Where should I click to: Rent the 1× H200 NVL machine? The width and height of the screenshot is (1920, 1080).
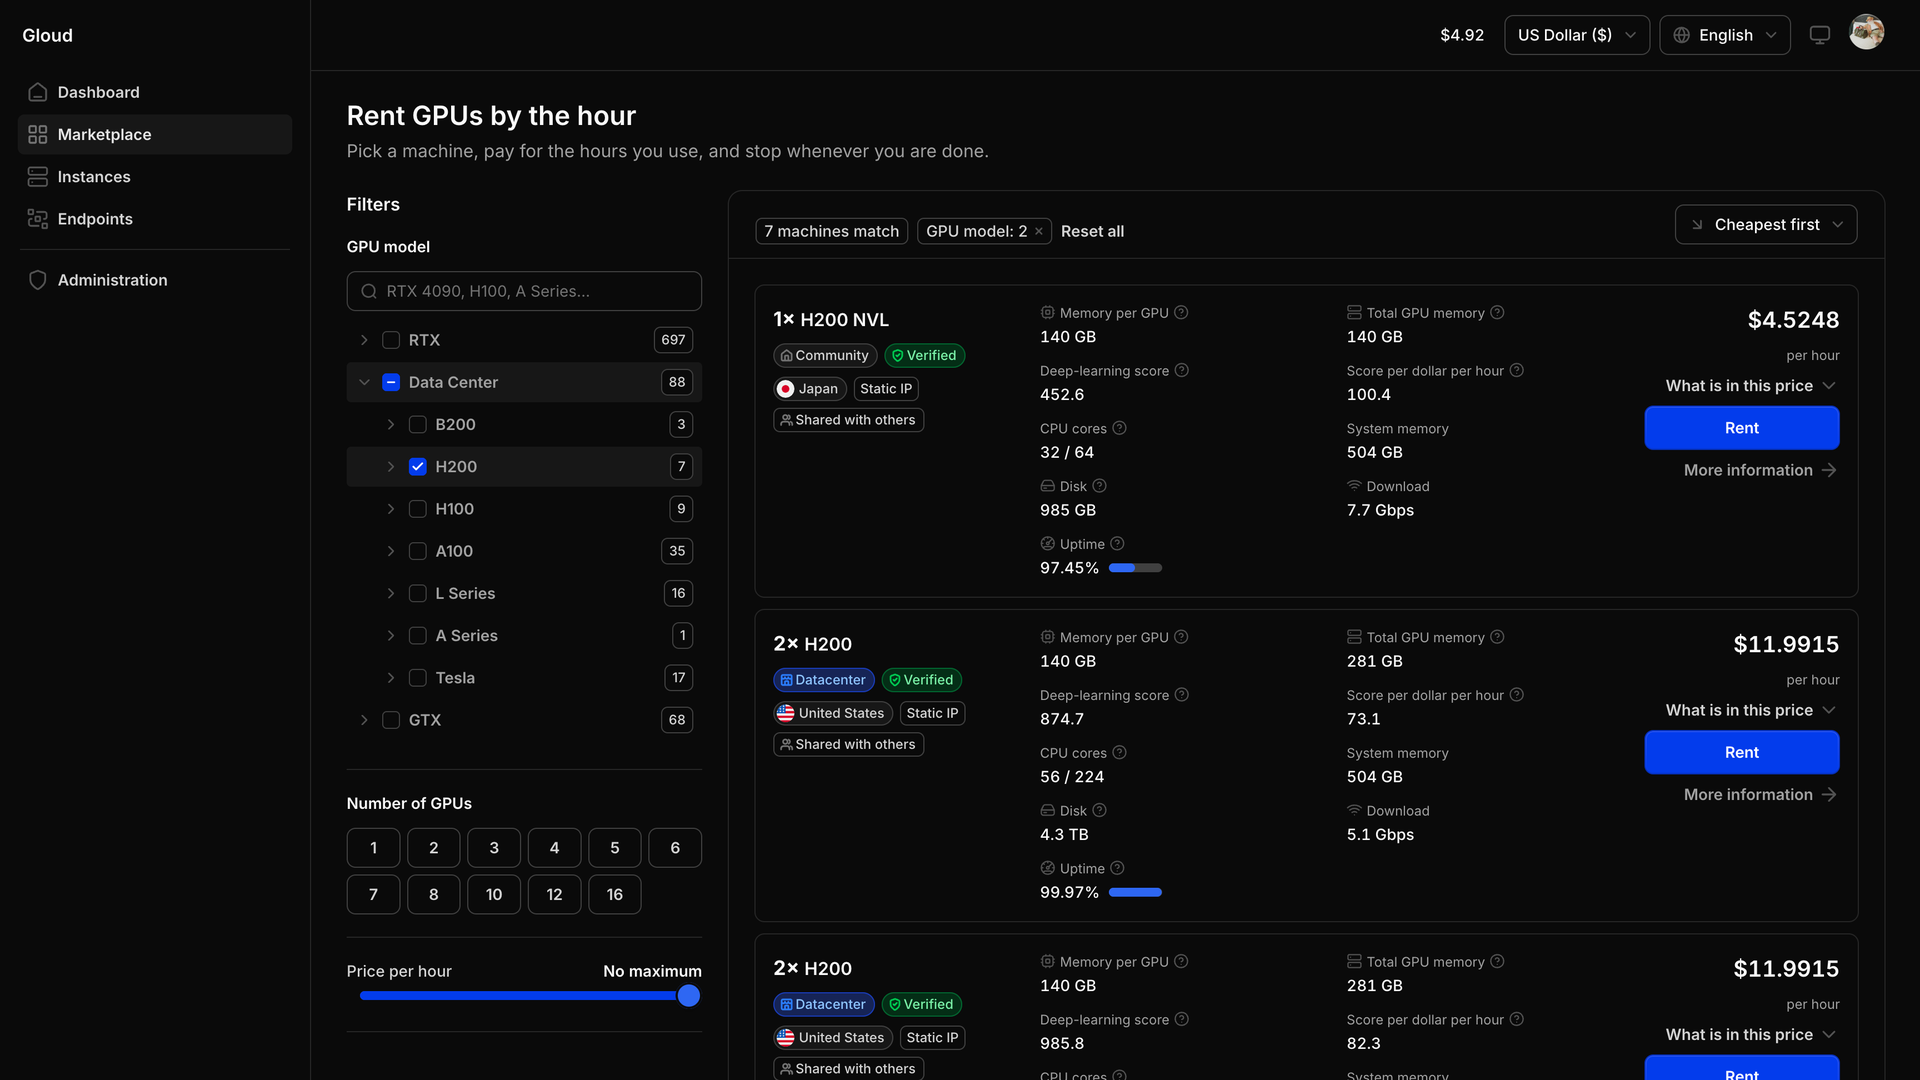[1741, 428]
